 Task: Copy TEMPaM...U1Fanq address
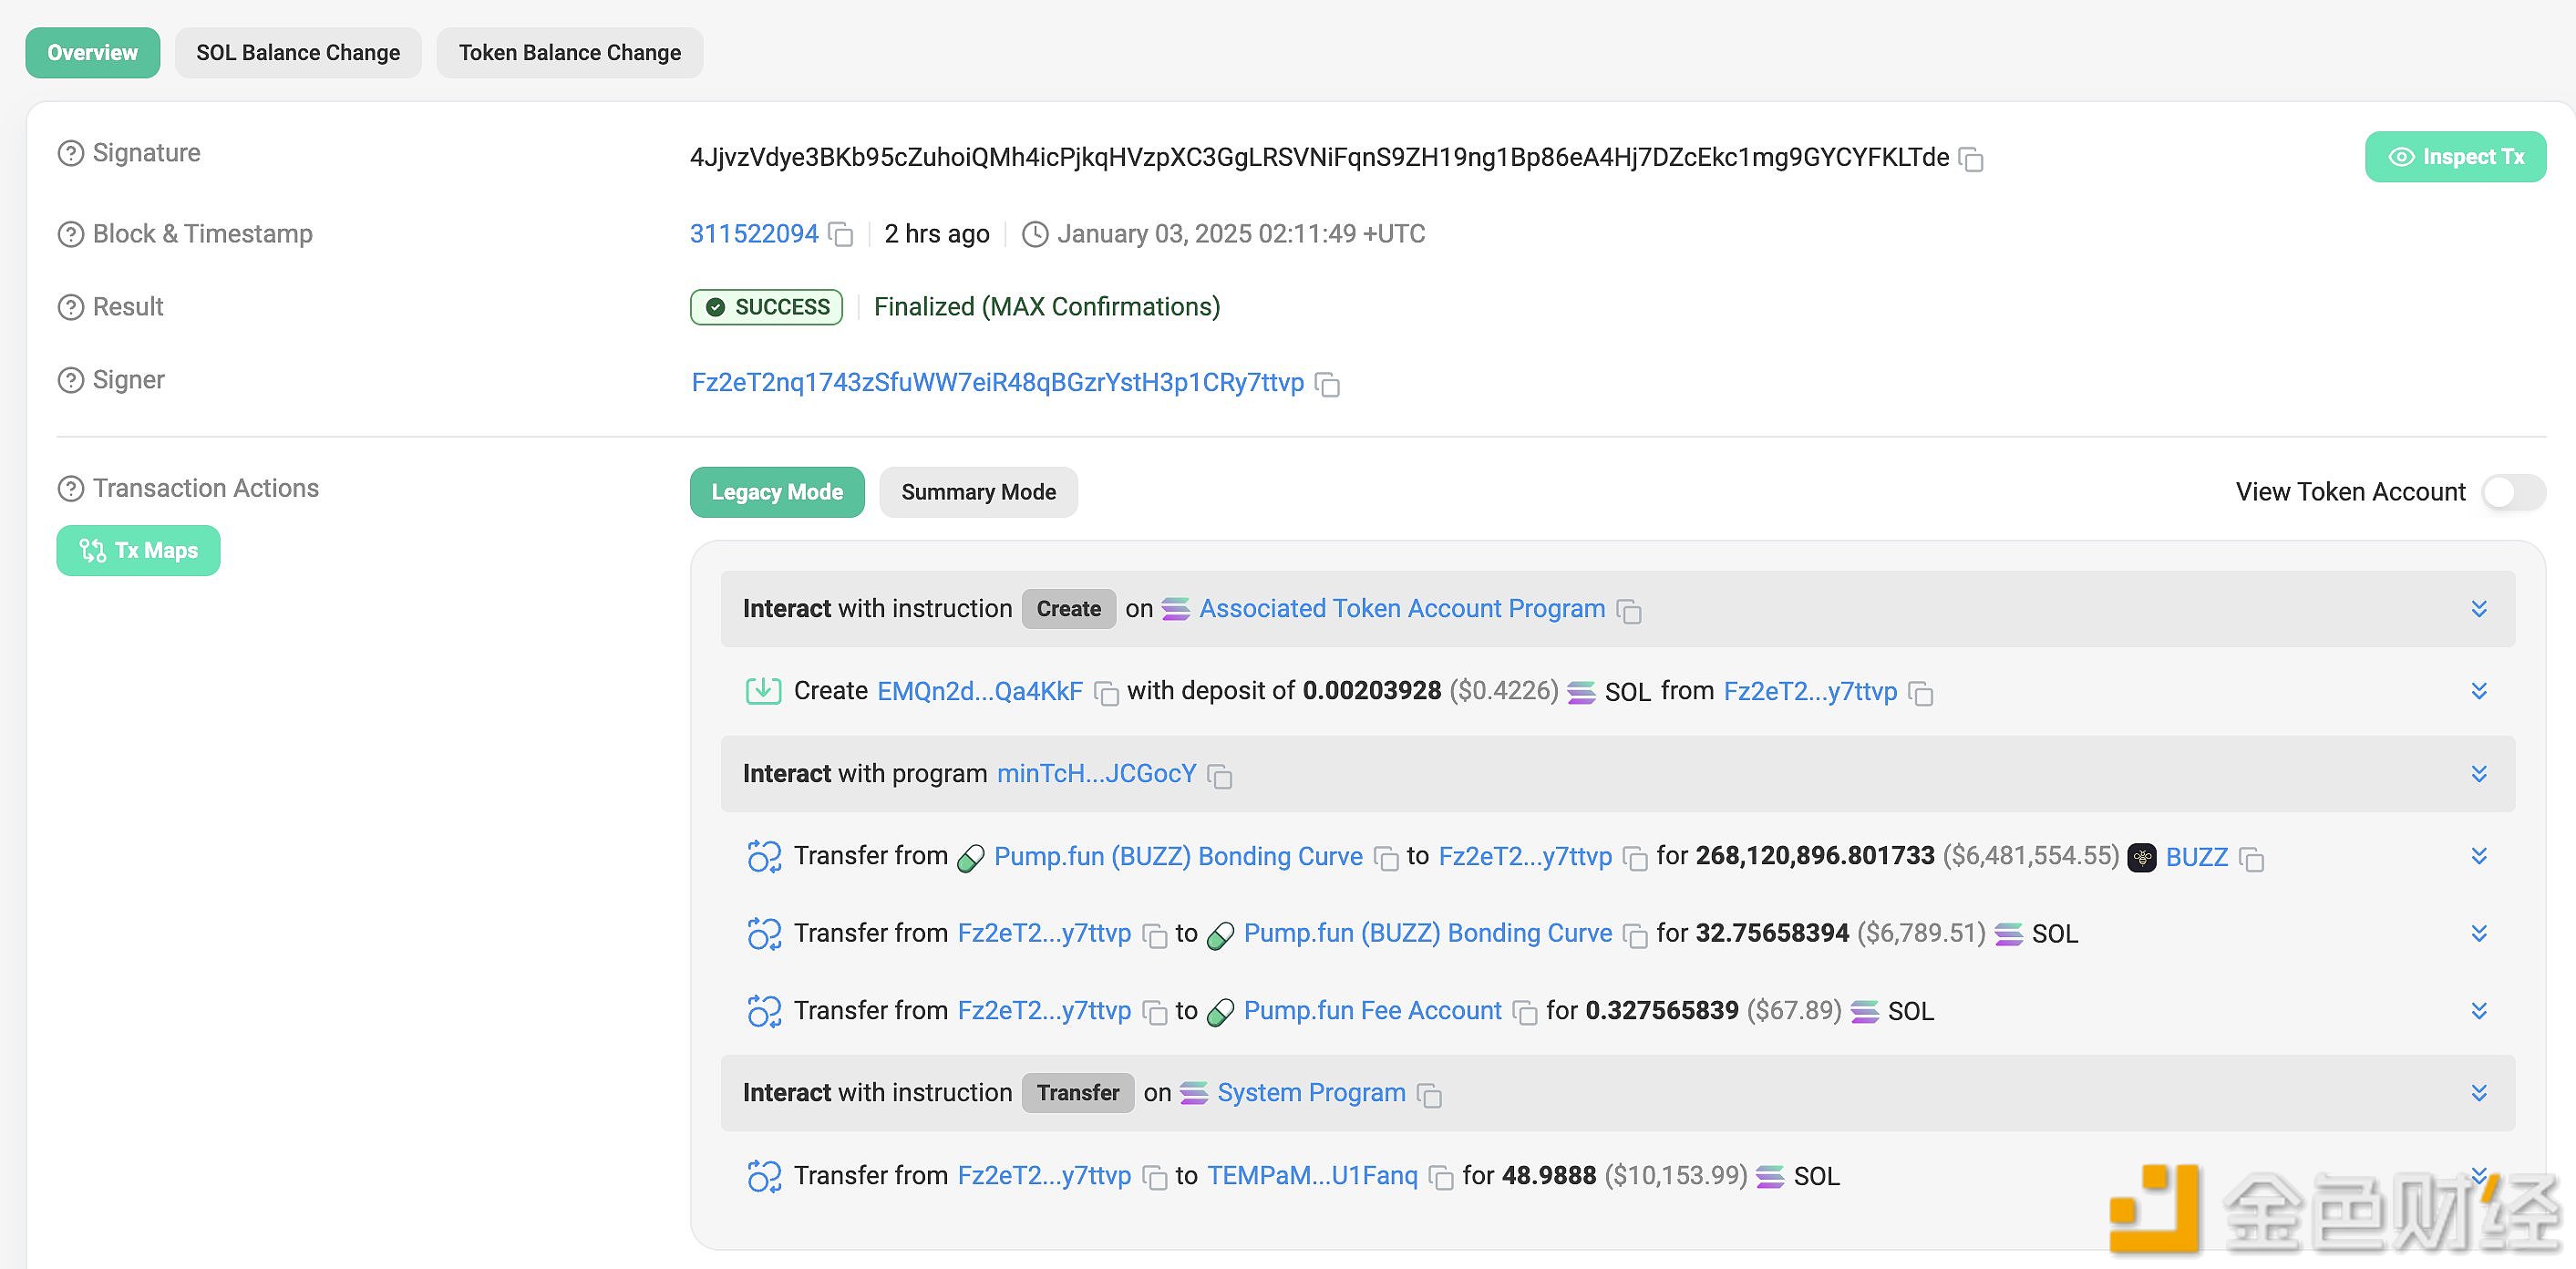1441,1178
